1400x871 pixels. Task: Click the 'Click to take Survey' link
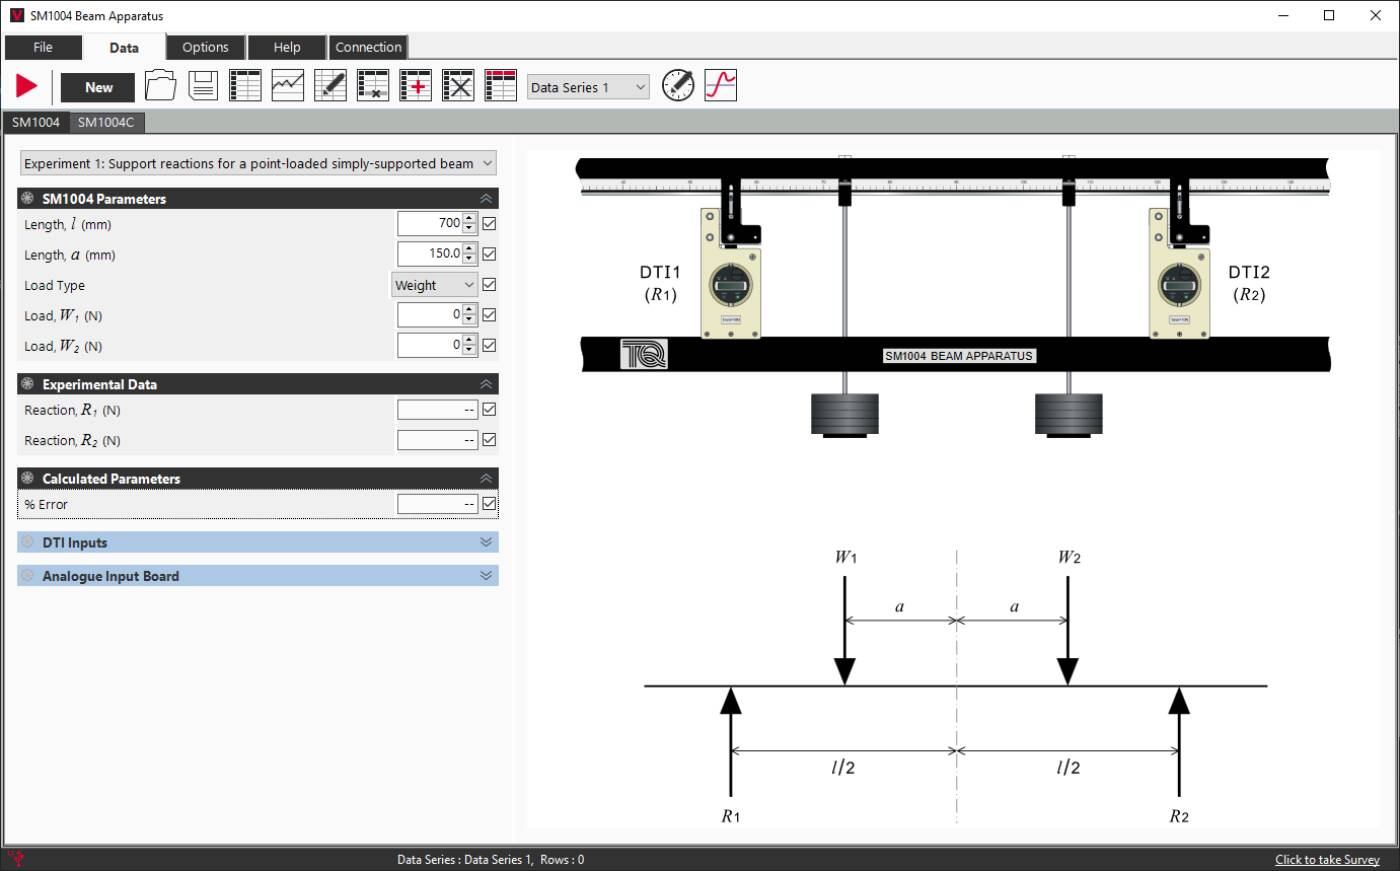1327,860
